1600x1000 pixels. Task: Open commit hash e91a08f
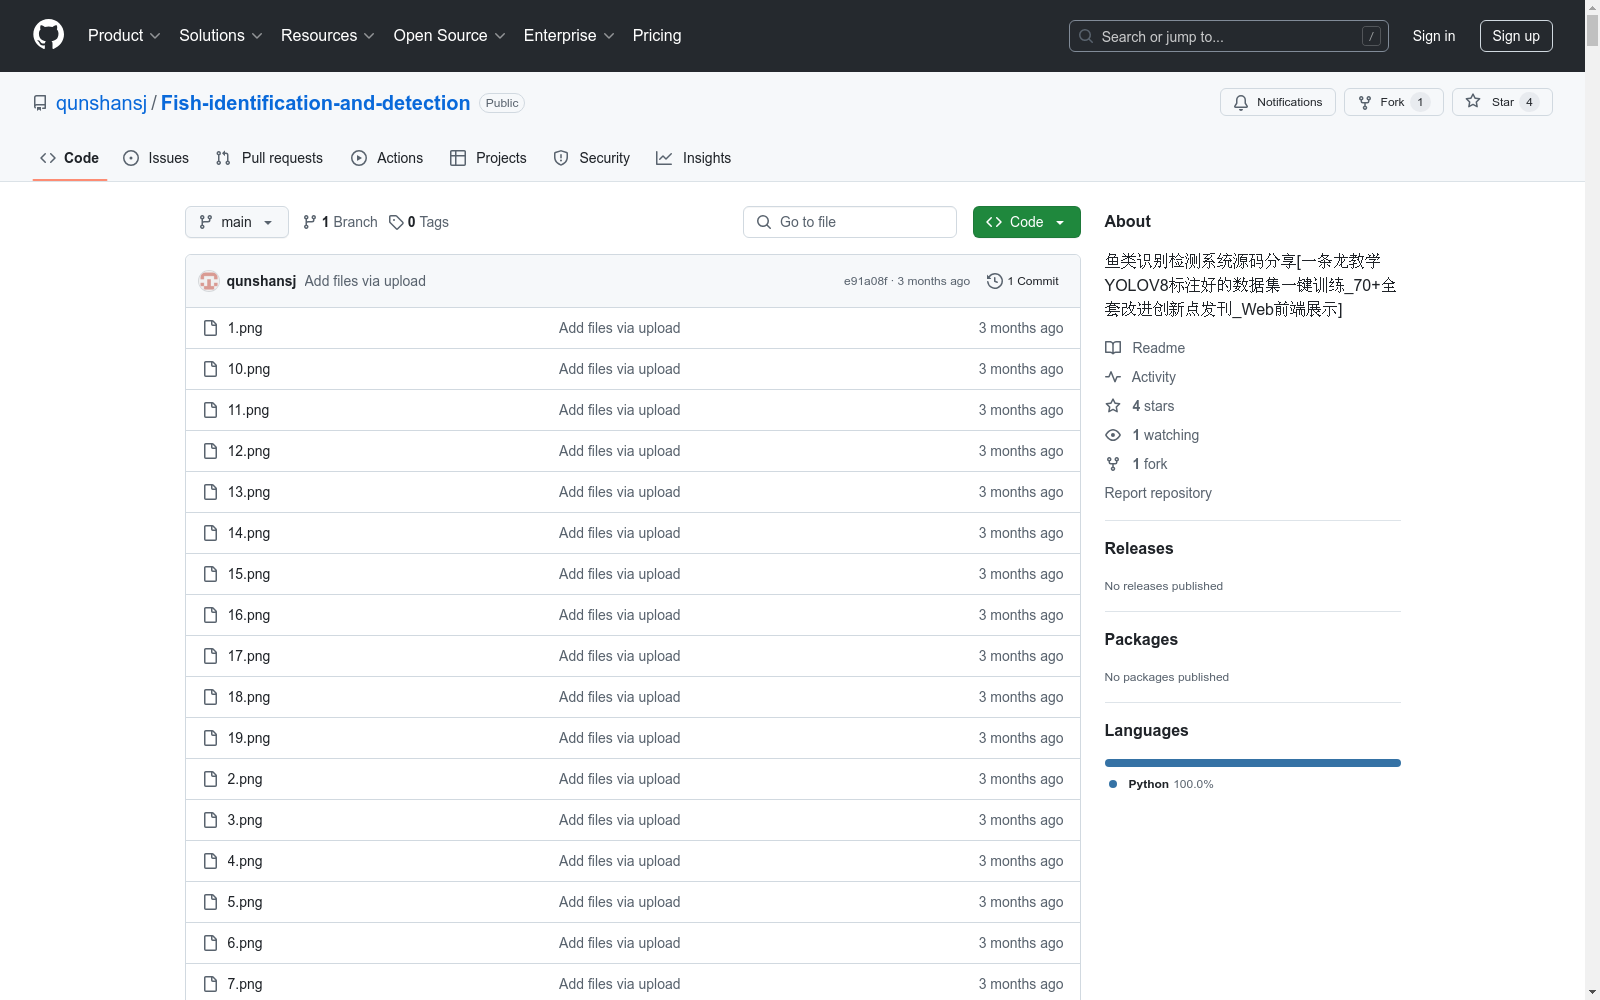pos(865,281)
